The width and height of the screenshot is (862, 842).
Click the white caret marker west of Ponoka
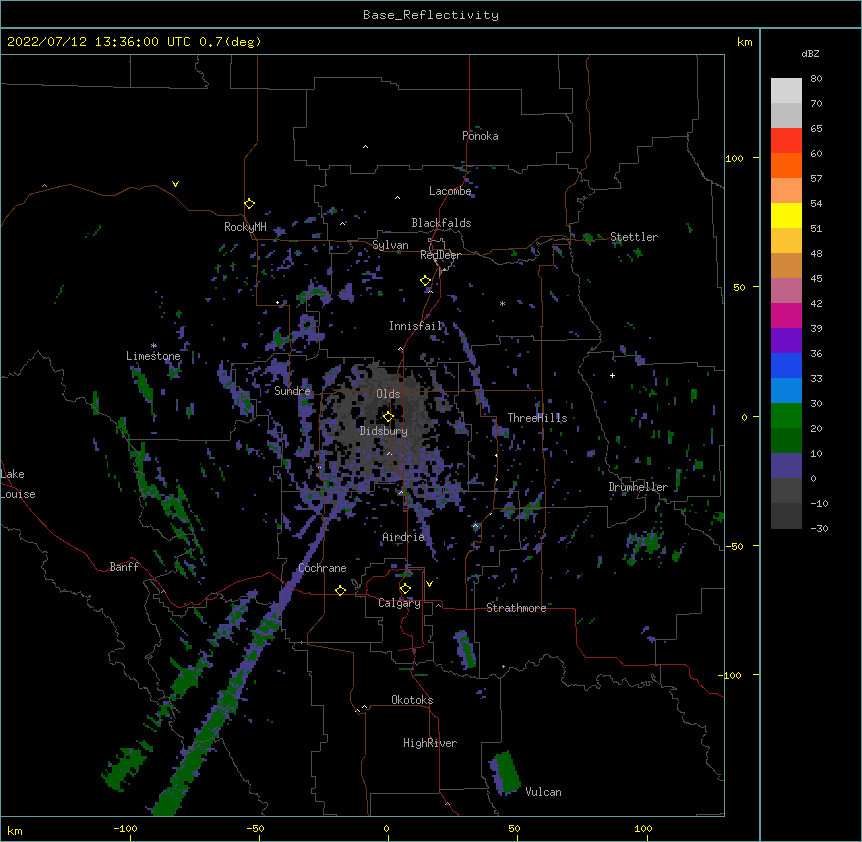pyautogui.click(x=365, y=147)
